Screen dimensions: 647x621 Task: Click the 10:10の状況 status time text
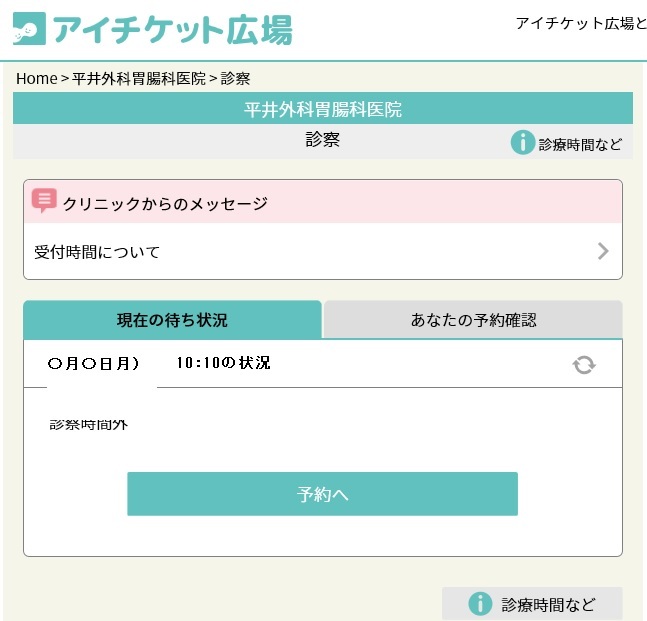coord(223,363)
